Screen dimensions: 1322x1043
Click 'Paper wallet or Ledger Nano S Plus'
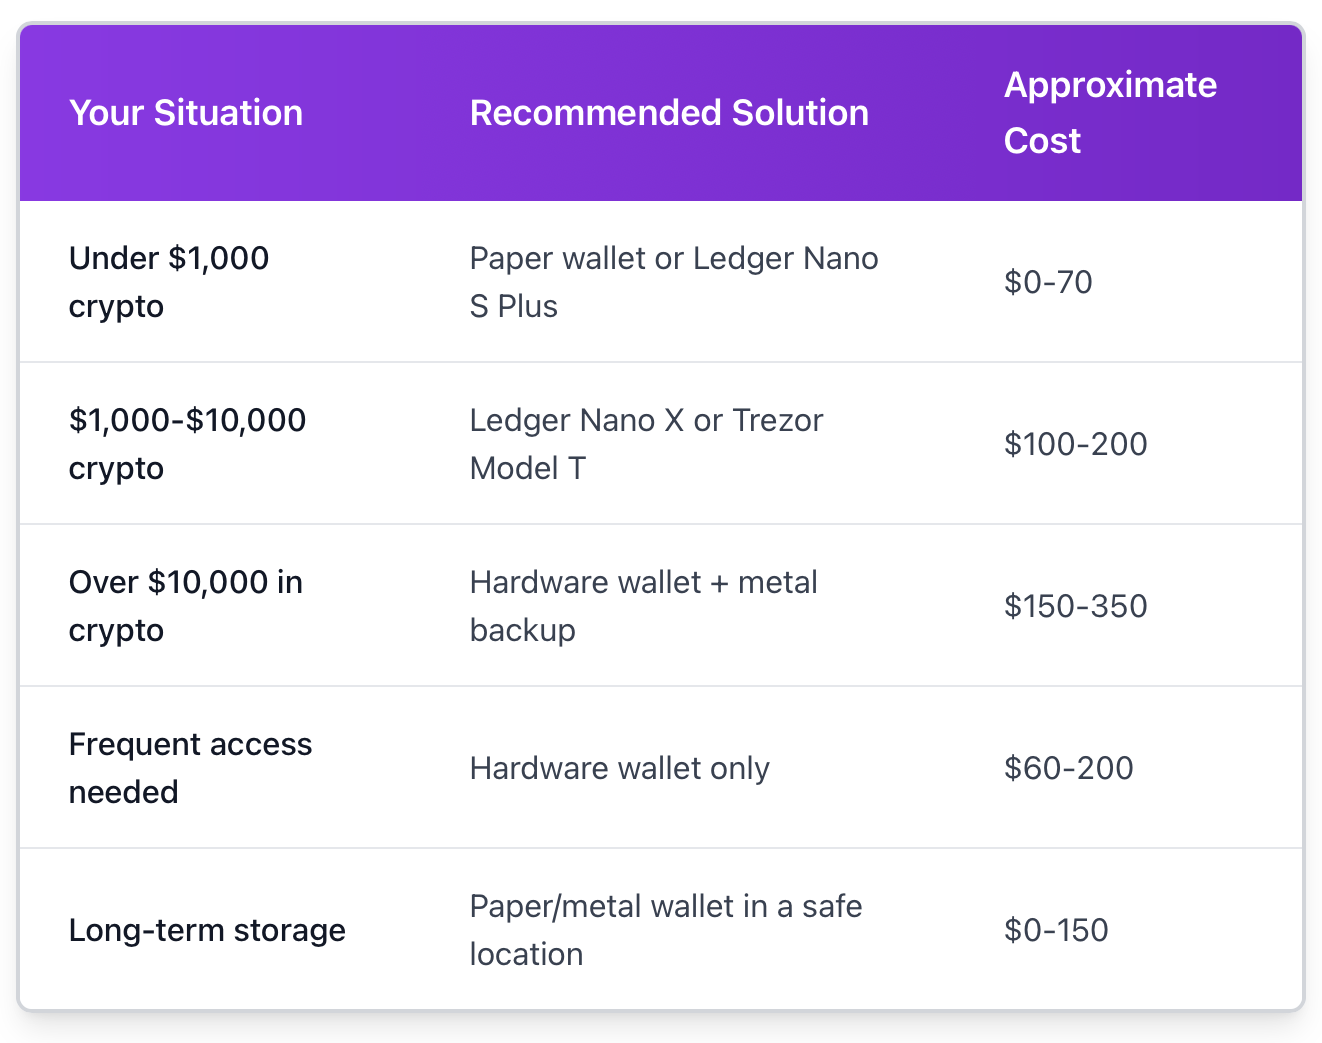(673, 282)
